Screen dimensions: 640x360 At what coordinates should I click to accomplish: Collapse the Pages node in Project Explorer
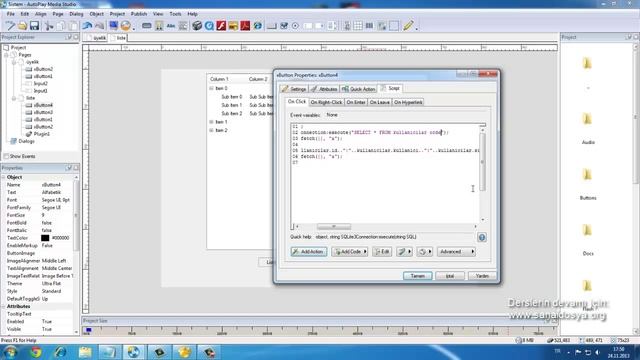tap(6, 55)
